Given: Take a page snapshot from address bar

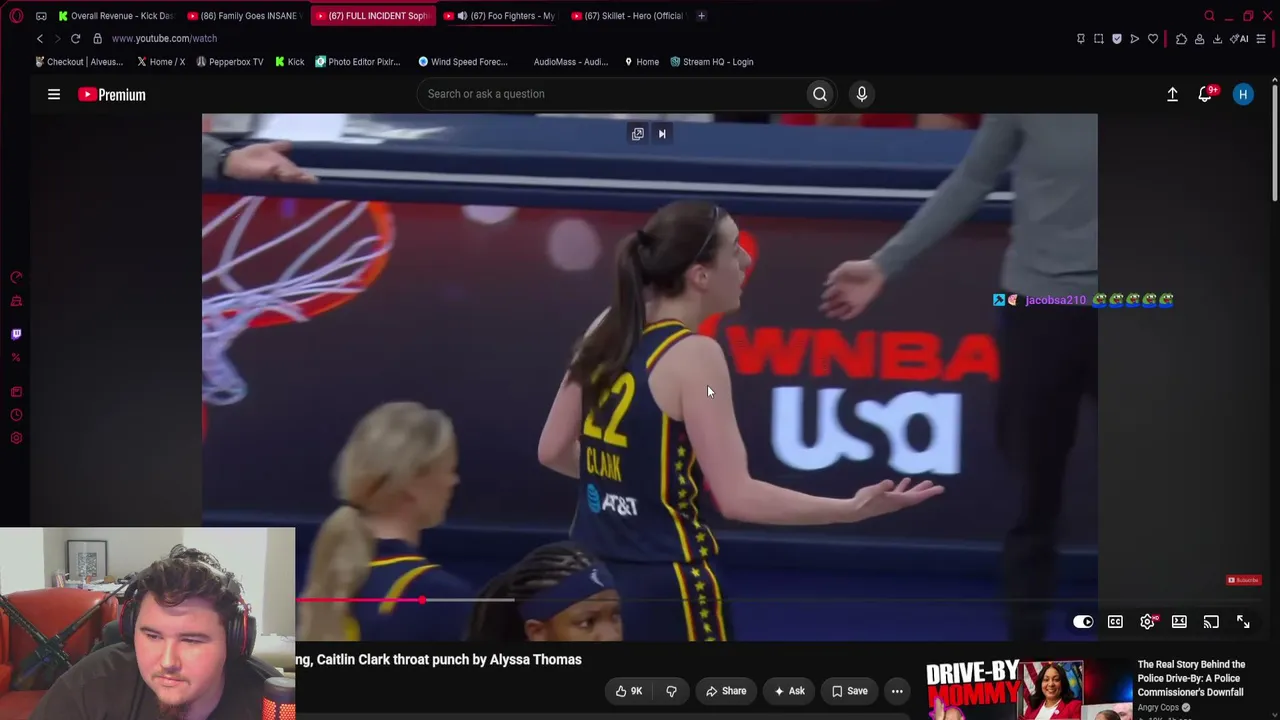Looking at the screenshot, I should 1098,39.
